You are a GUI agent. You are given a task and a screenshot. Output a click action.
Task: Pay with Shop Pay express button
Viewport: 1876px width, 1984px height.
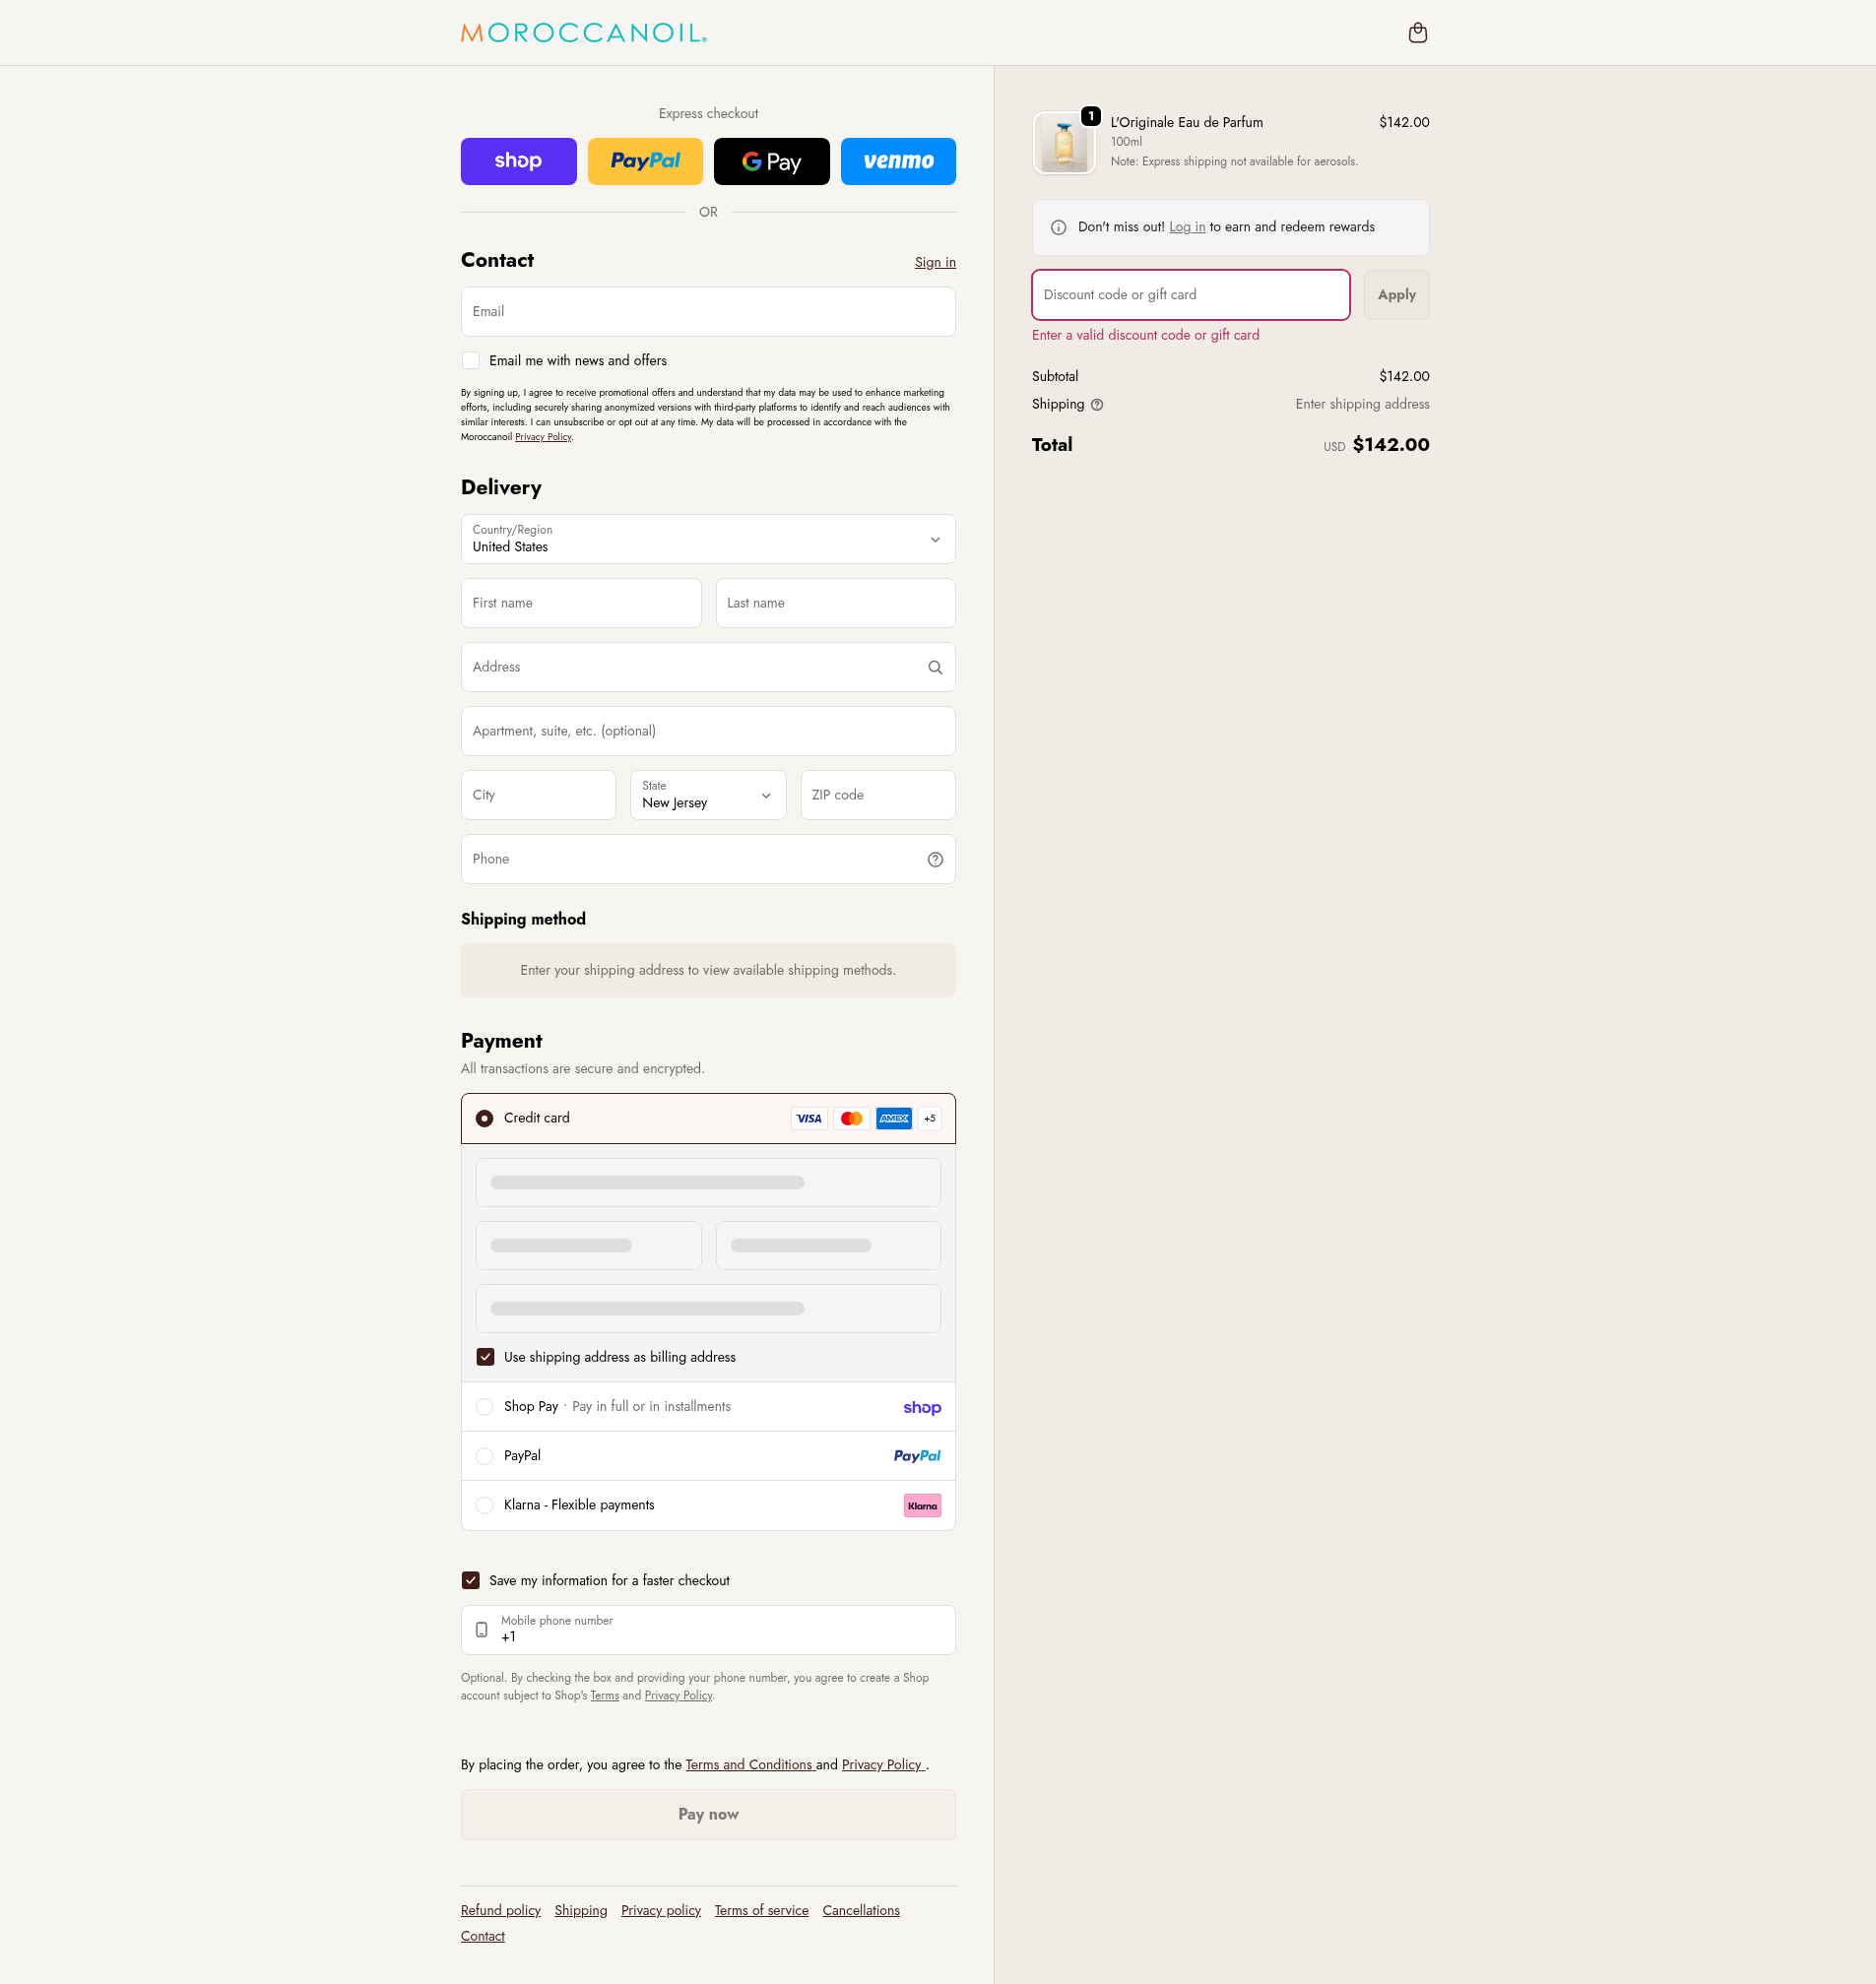coord(518,161)
